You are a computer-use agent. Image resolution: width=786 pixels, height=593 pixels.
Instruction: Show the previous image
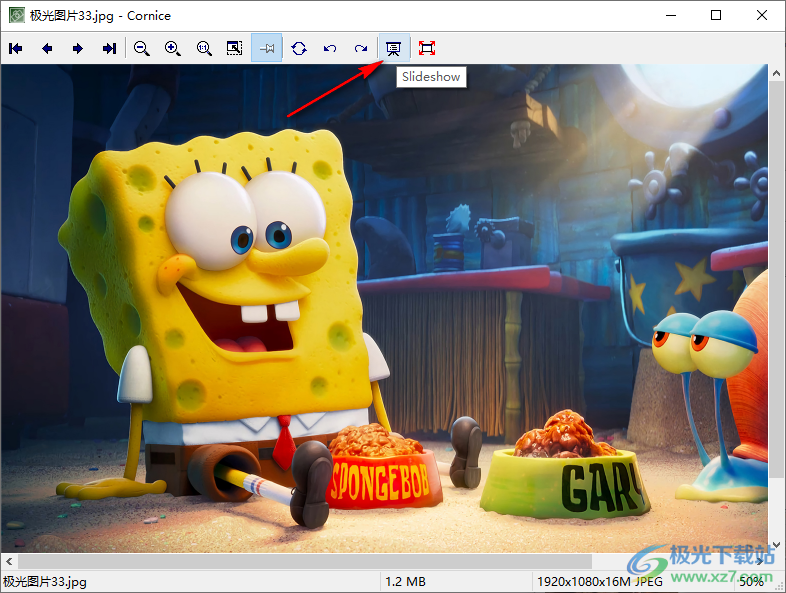point(47,48)
